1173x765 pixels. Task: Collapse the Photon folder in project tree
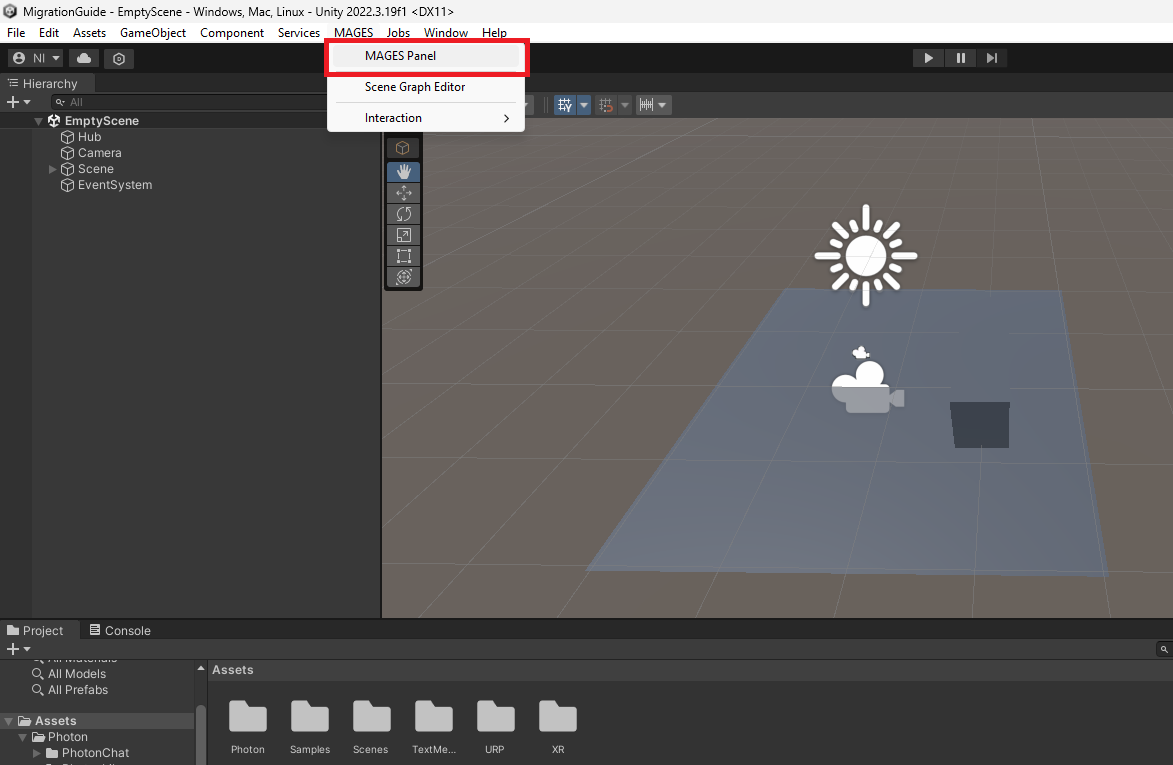pyautogui.click(x=23, y=737)
